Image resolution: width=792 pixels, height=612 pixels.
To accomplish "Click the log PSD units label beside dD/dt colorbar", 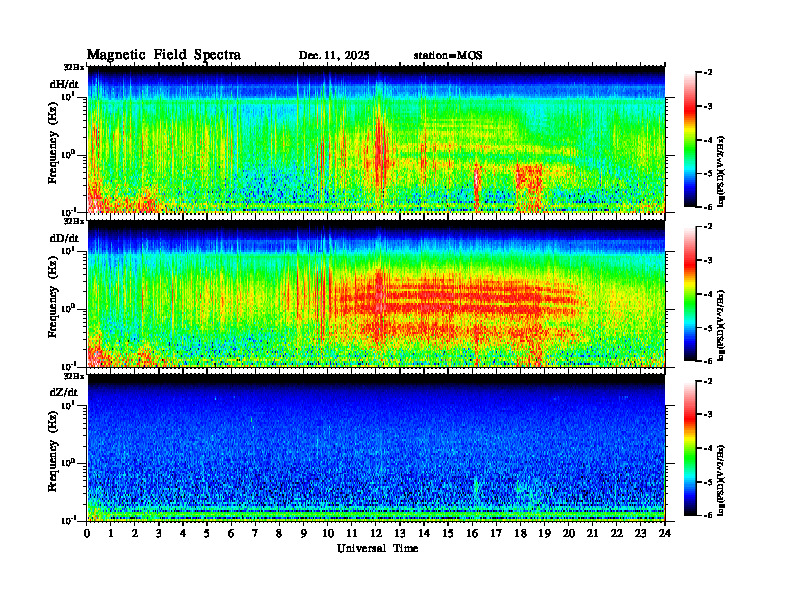I will (722, 325).
